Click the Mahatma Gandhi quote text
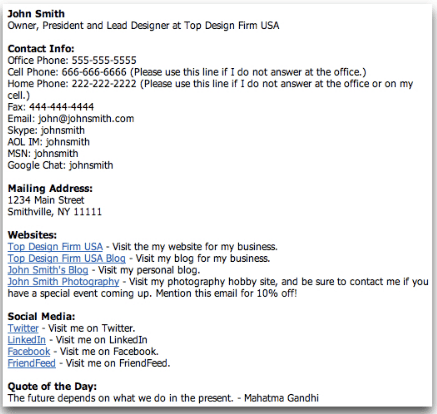This screenshot has width=437, height=414. [163, 398]
